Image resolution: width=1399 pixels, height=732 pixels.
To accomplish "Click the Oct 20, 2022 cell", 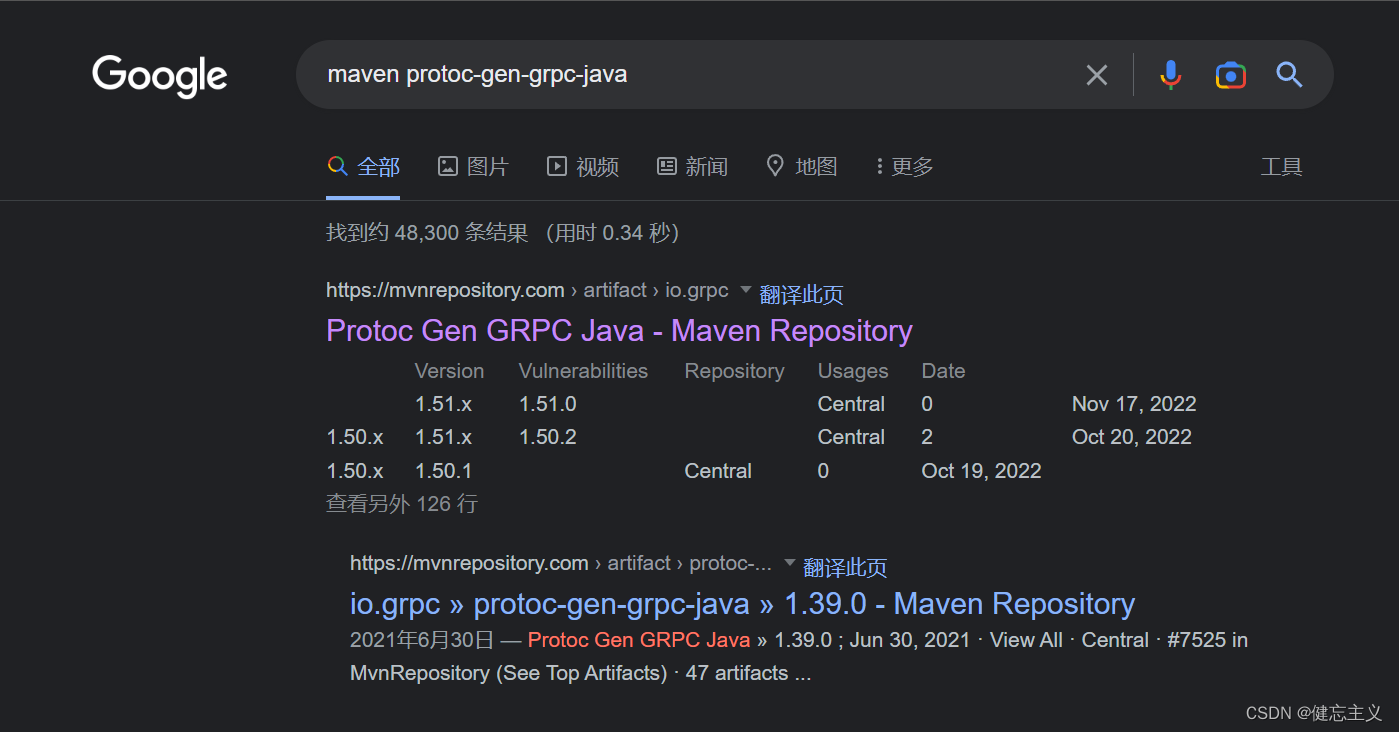I will coord(1131,437).
